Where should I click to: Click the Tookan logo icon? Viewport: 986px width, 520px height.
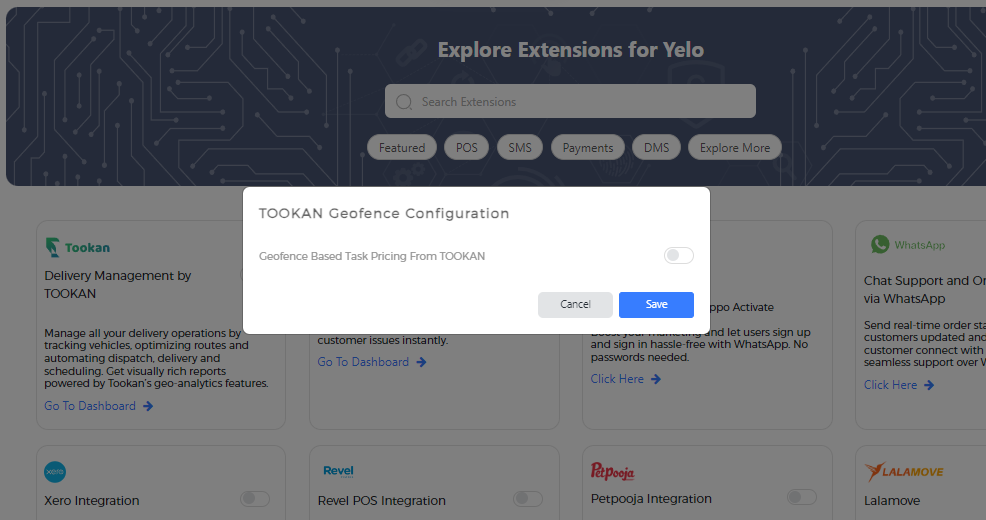53,247
